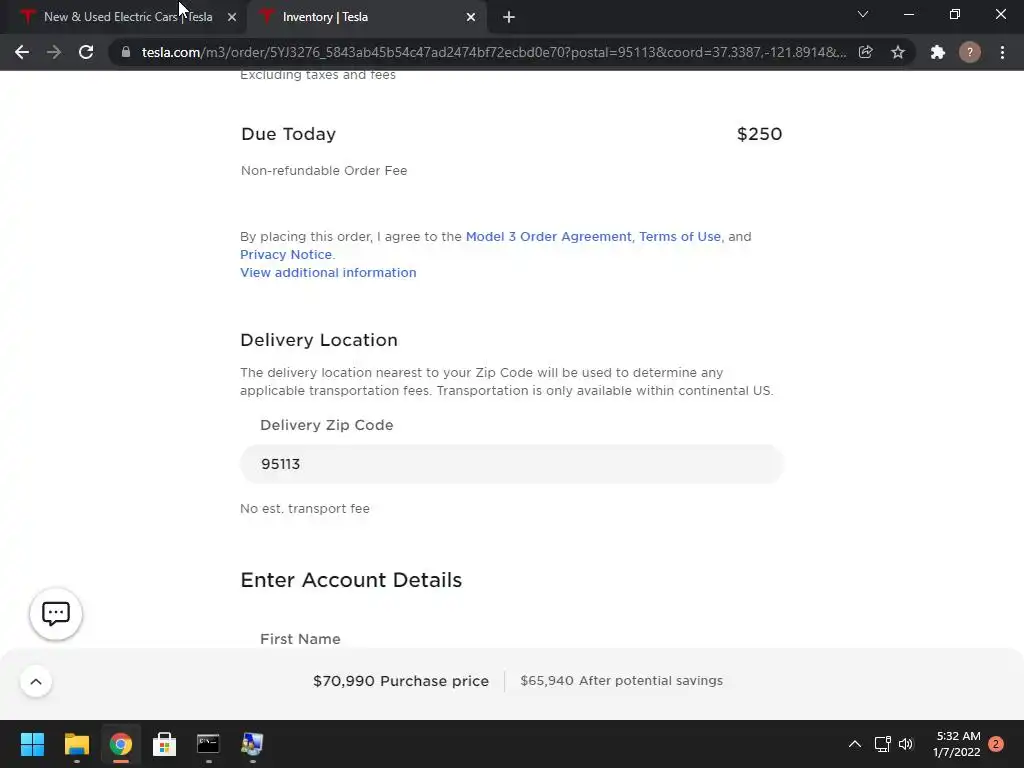Open the Windows Start menu
This screenshot has width=1024, height=768.
click(32, 744)
